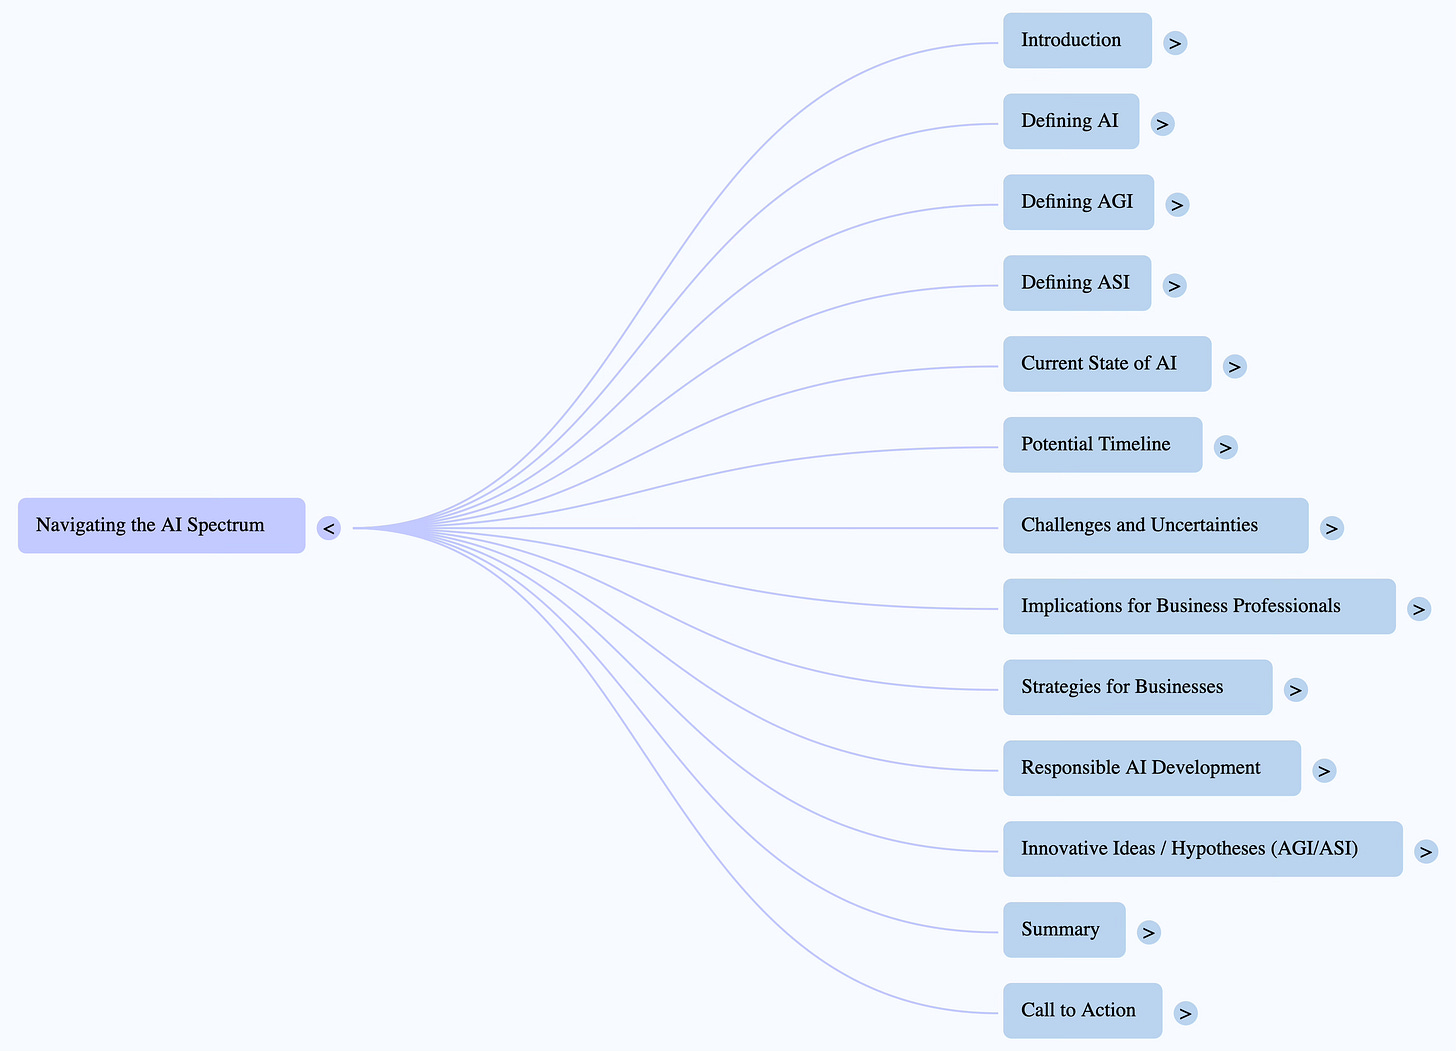Expand the Defining AI branch
Screen dimensions: 1456x1051
[1162, 124]
